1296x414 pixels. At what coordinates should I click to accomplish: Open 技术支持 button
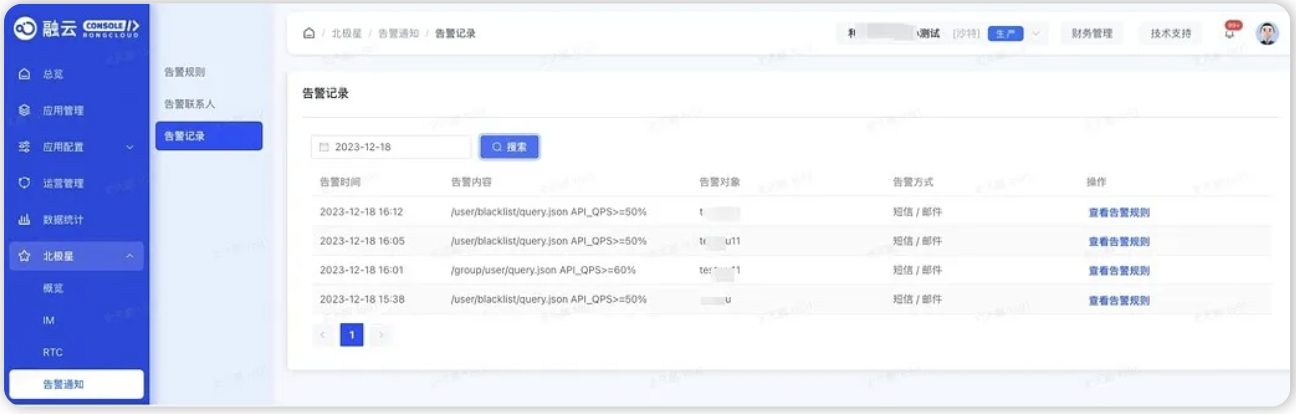pos(1170,34)
